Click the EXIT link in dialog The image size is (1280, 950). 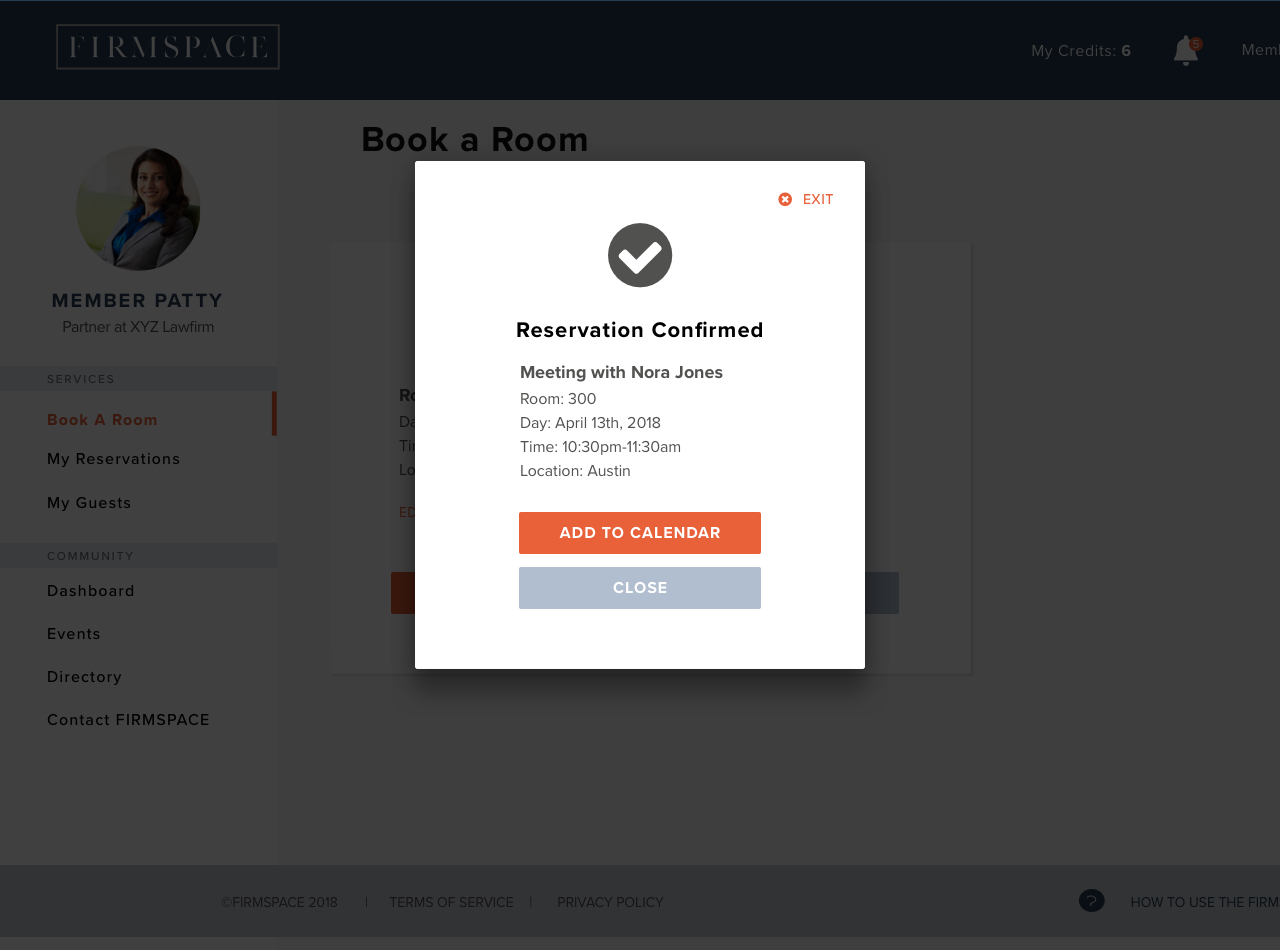(x=818, y=199)
